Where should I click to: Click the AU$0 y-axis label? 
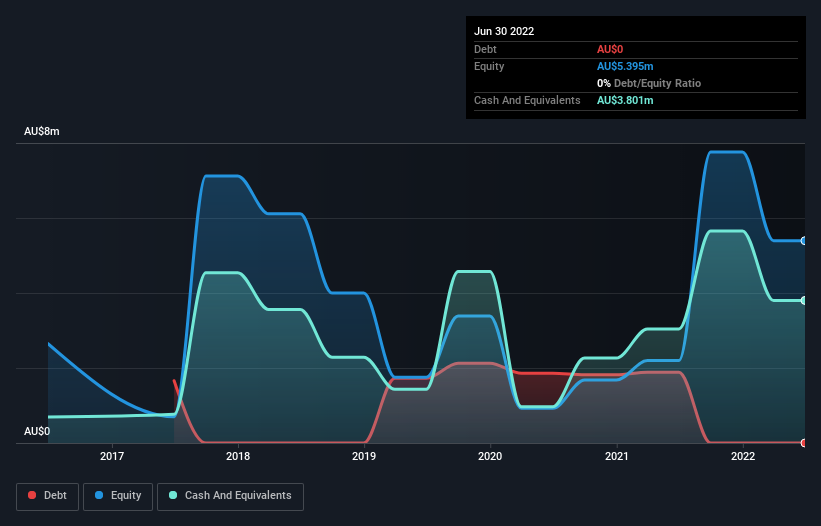point(37,431)
